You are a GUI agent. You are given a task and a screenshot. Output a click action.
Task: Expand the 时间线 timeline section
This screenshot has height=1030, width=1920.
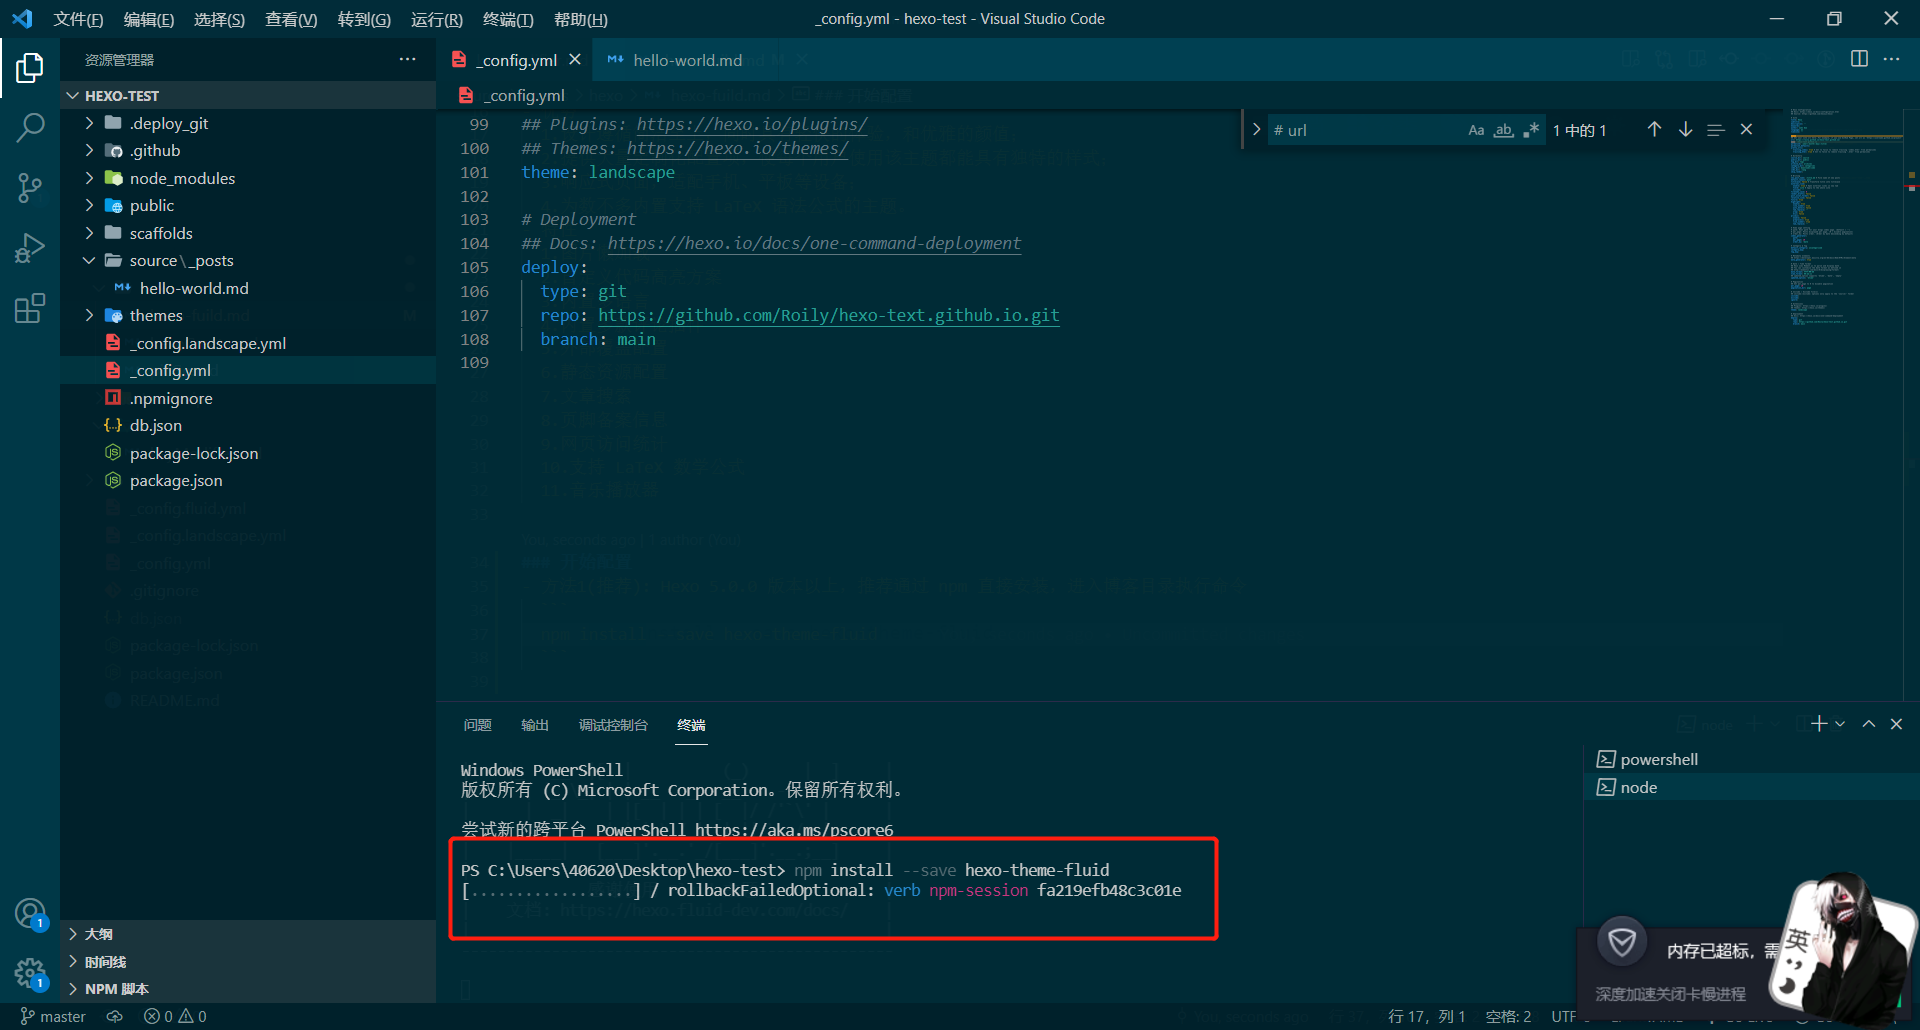248,962
